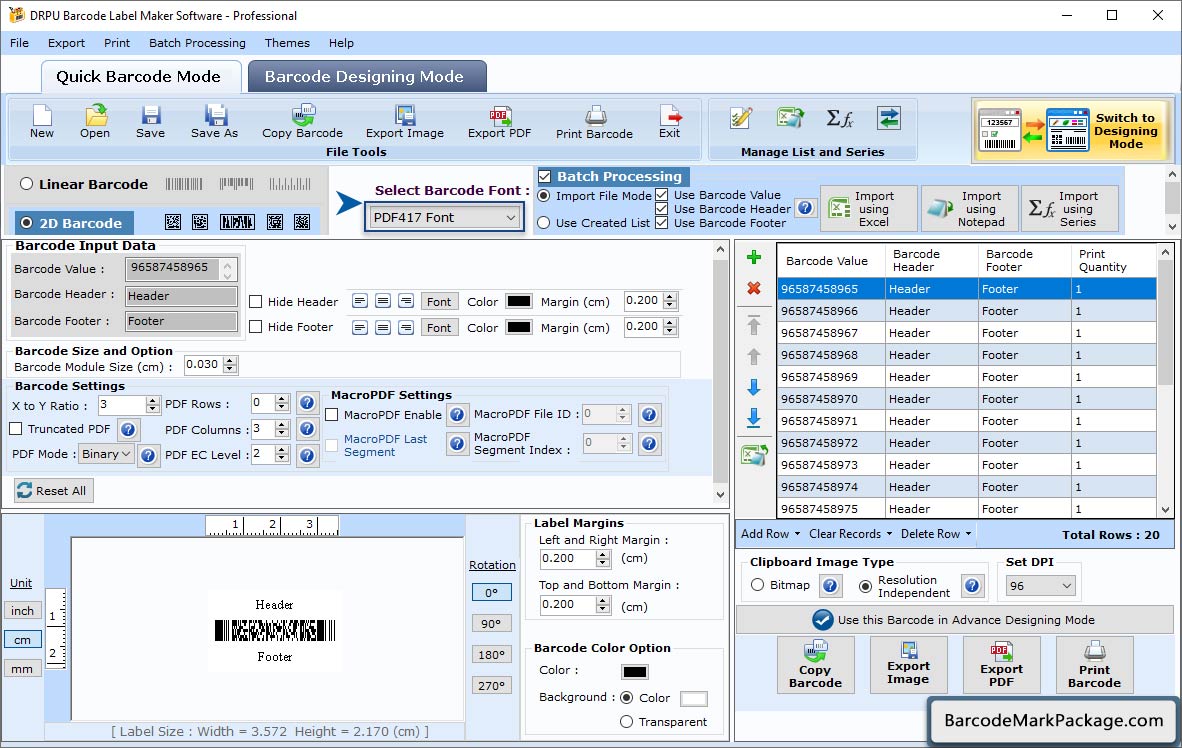Viewport: 1182px width, 748px height.
Task: Click the header Color black swatch
Action: coord(519,302)
